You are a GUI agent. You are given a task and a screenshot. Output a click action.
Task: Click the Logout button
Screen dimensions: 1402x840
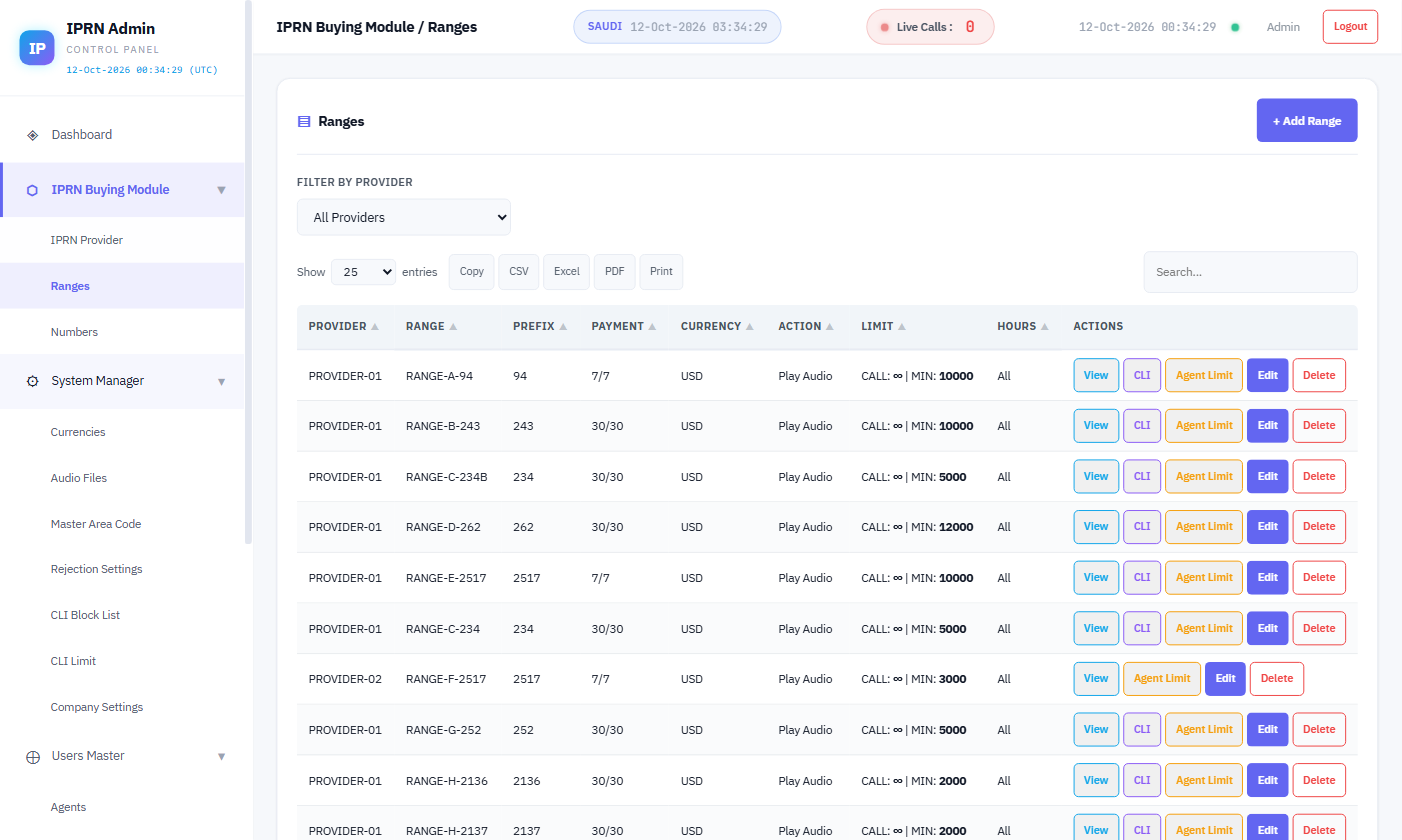click(1350, 27)
